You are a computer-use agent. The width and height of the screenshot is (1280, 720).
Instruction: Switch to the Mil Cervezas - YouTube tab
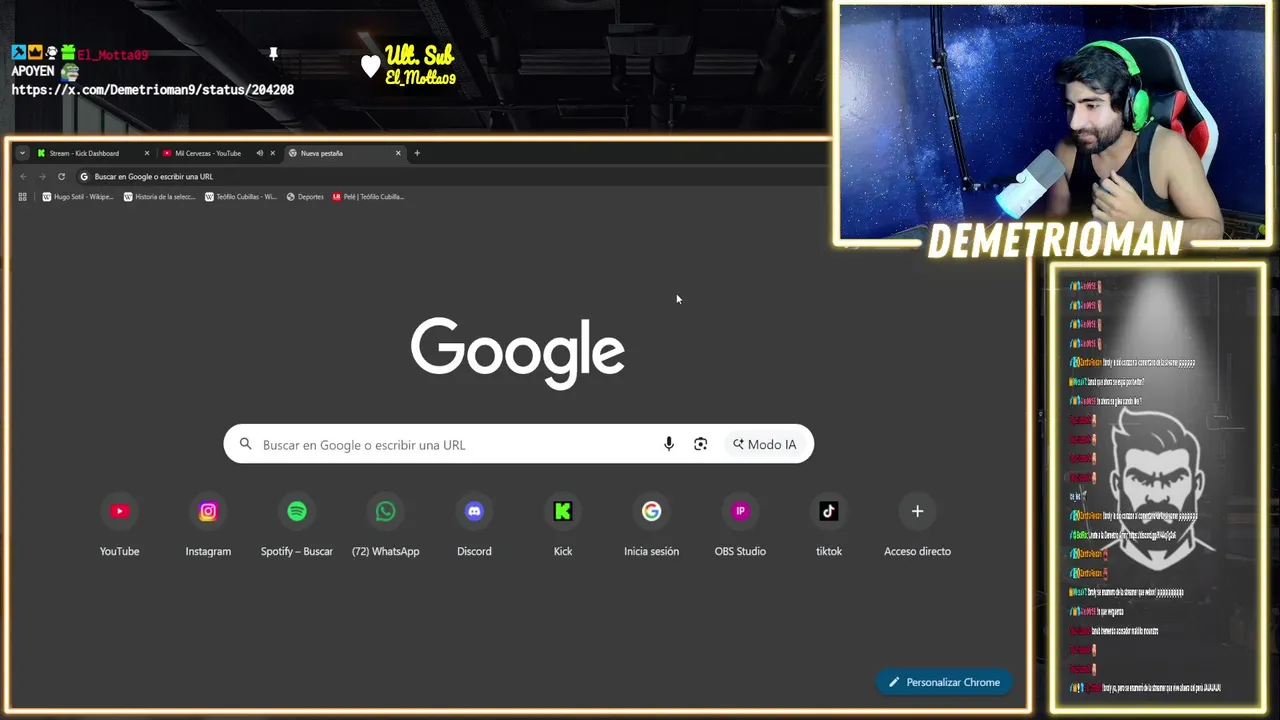point(218,153)
